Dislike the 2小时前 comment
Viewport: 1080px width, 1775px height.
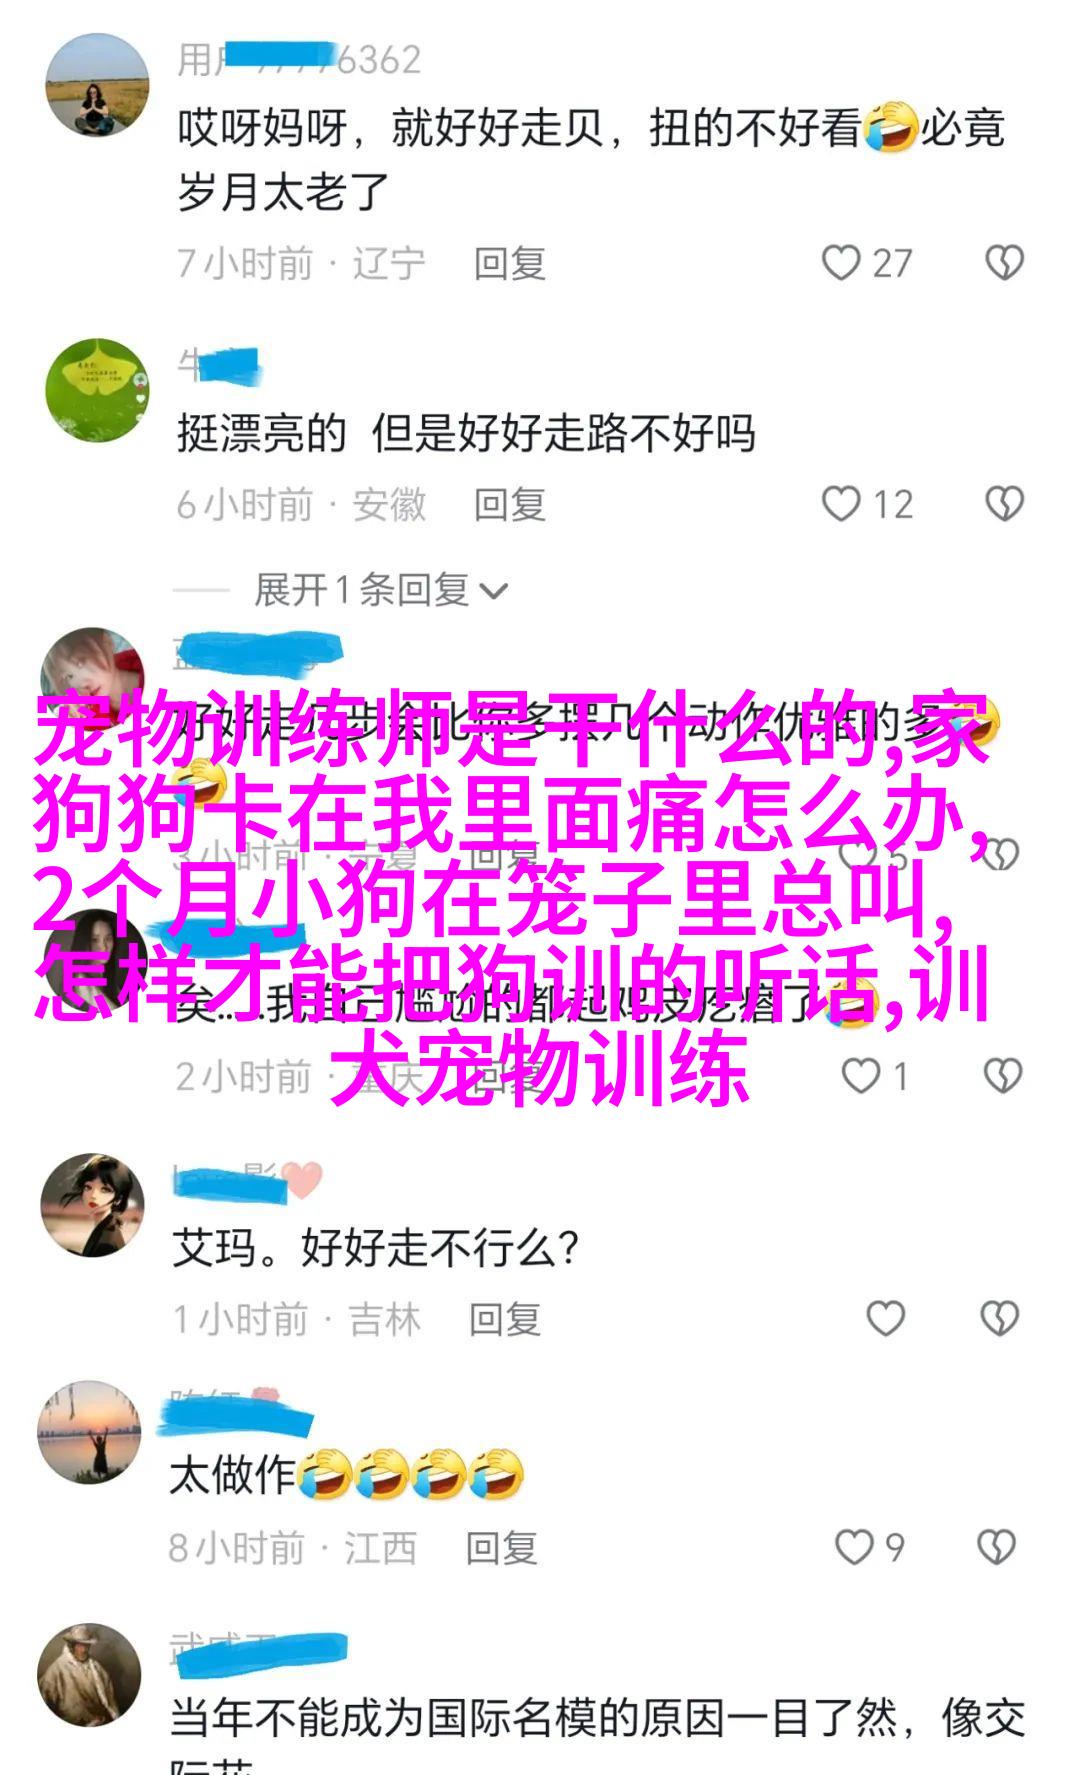[1002, 1076]
